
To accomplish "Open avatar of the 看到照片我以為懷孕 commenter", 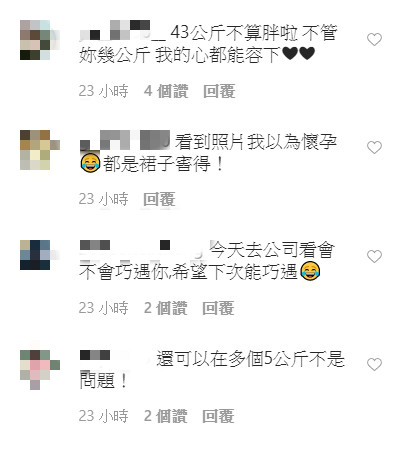I will click(x=40, y=150).
